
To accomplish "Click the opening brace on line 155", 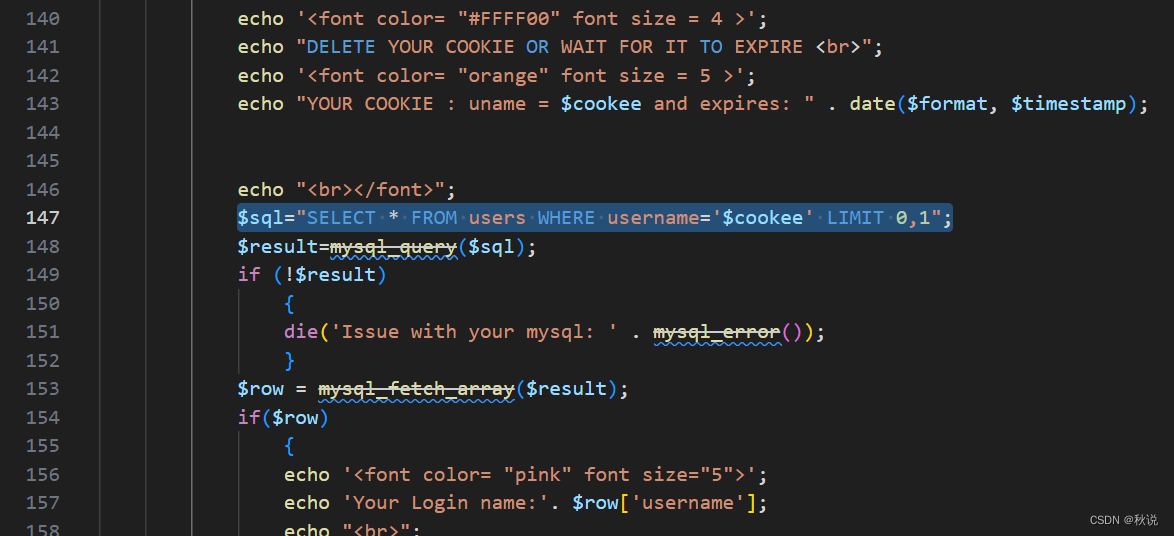I will [290, 445].
